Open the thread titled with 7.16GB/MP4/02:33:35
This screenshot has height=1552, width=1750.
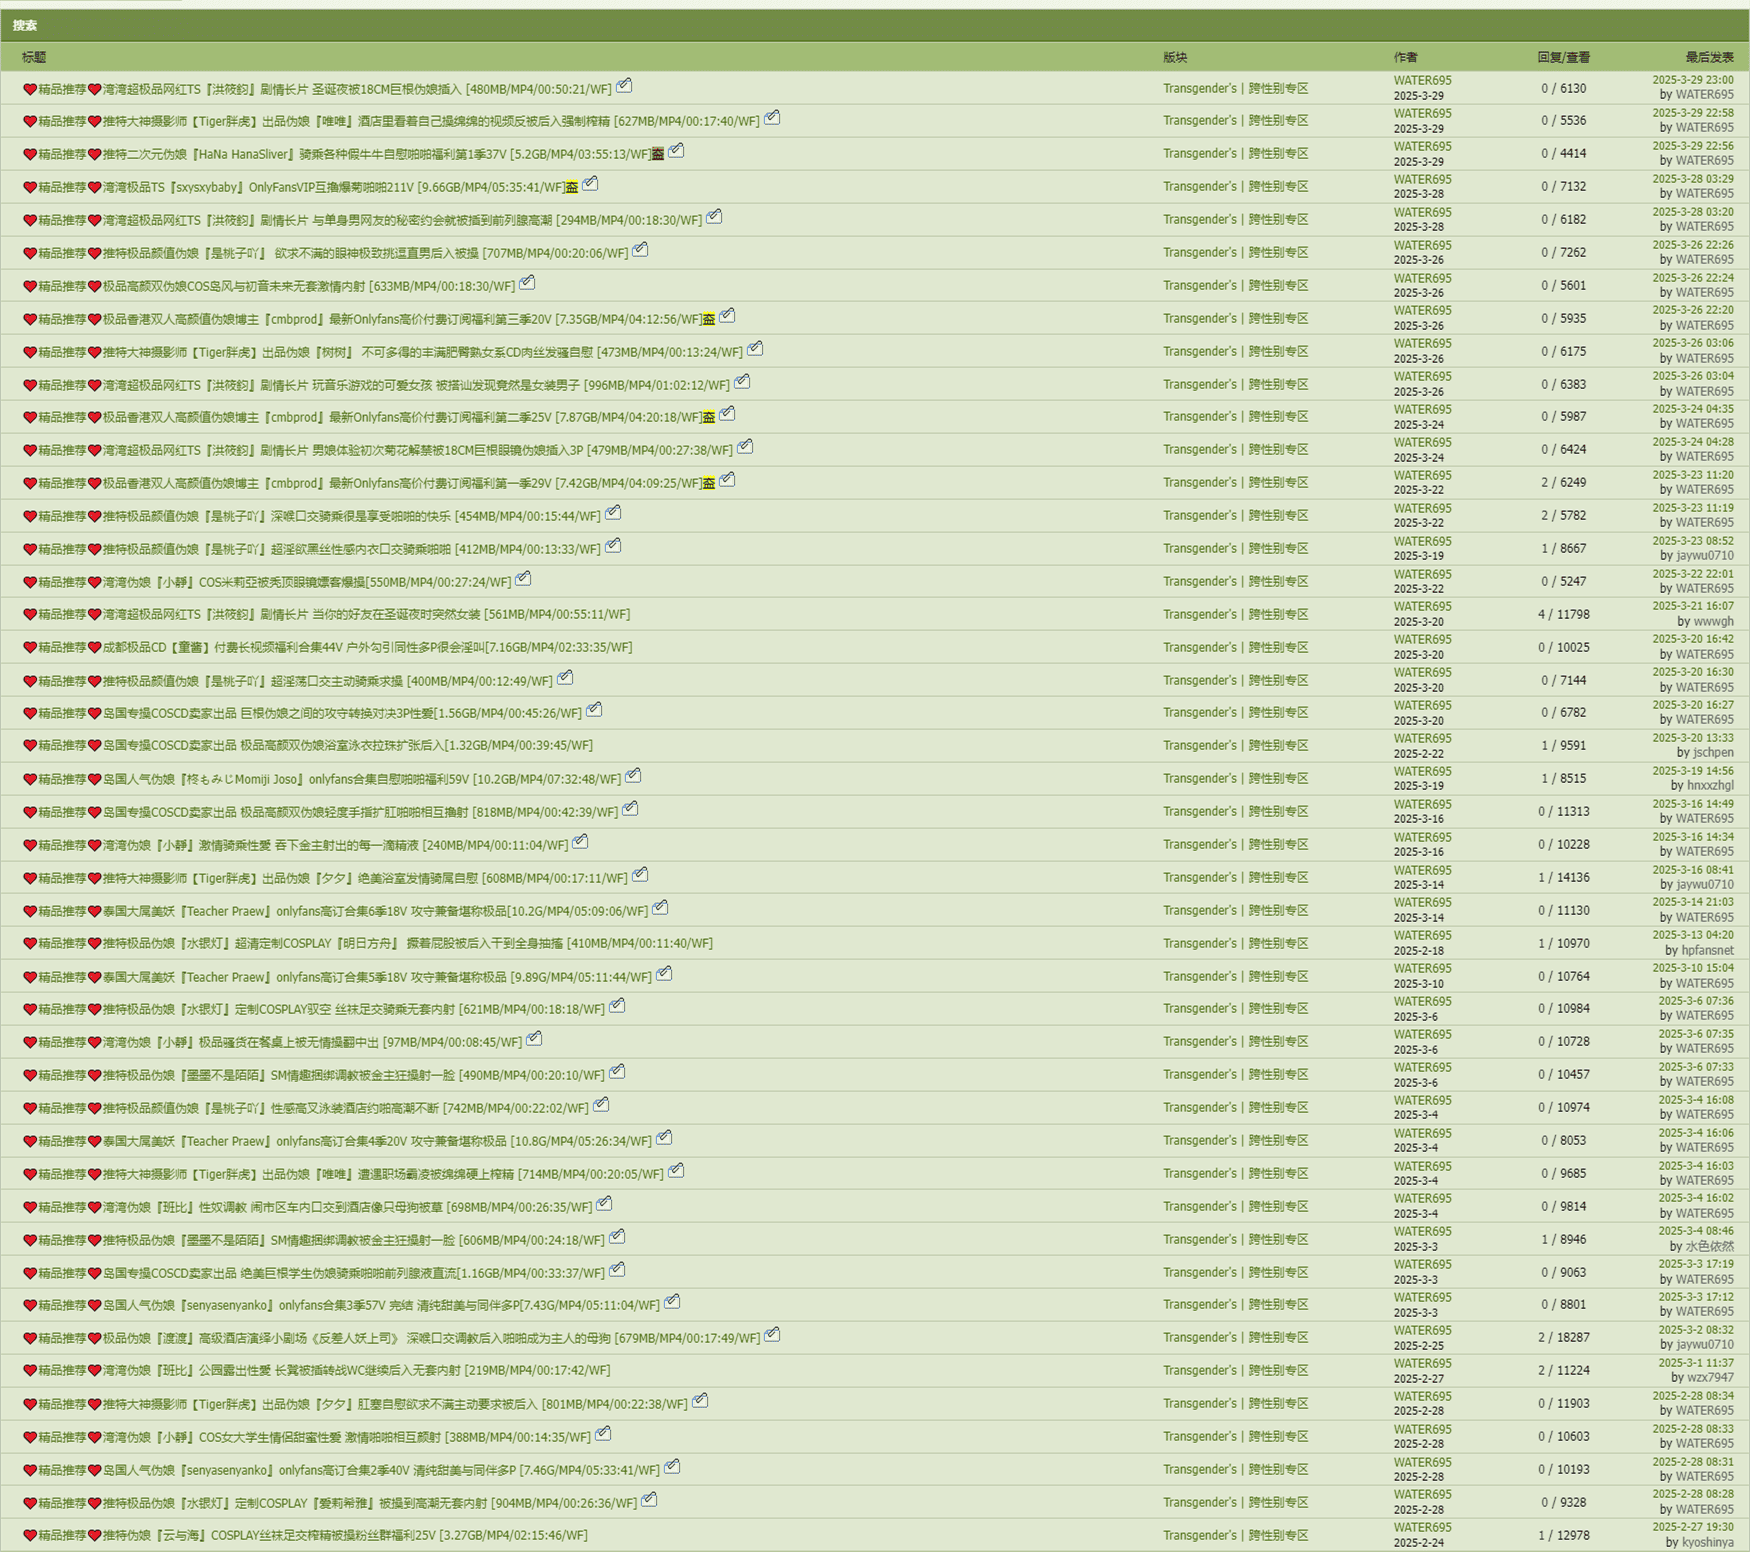click(x=367, y=648)
